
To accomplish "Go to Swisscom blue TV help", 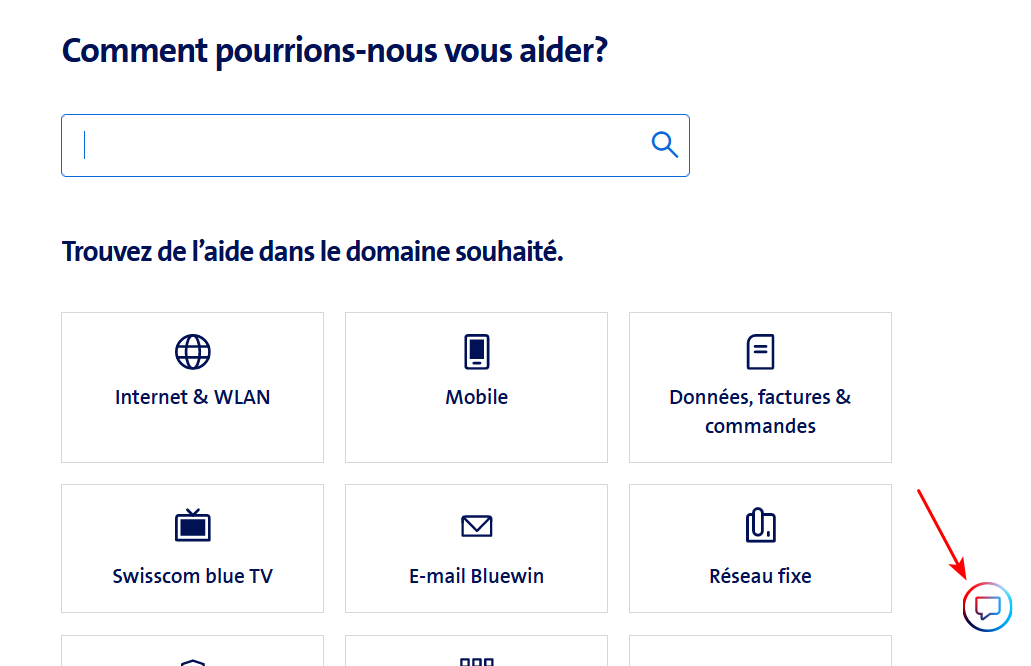I will pos(193,576).
